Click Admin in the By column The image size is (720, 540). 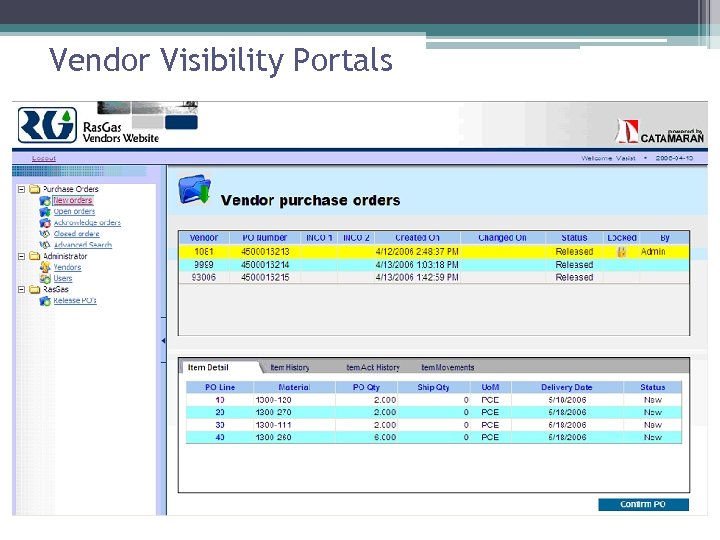click(x=653, y=252)
